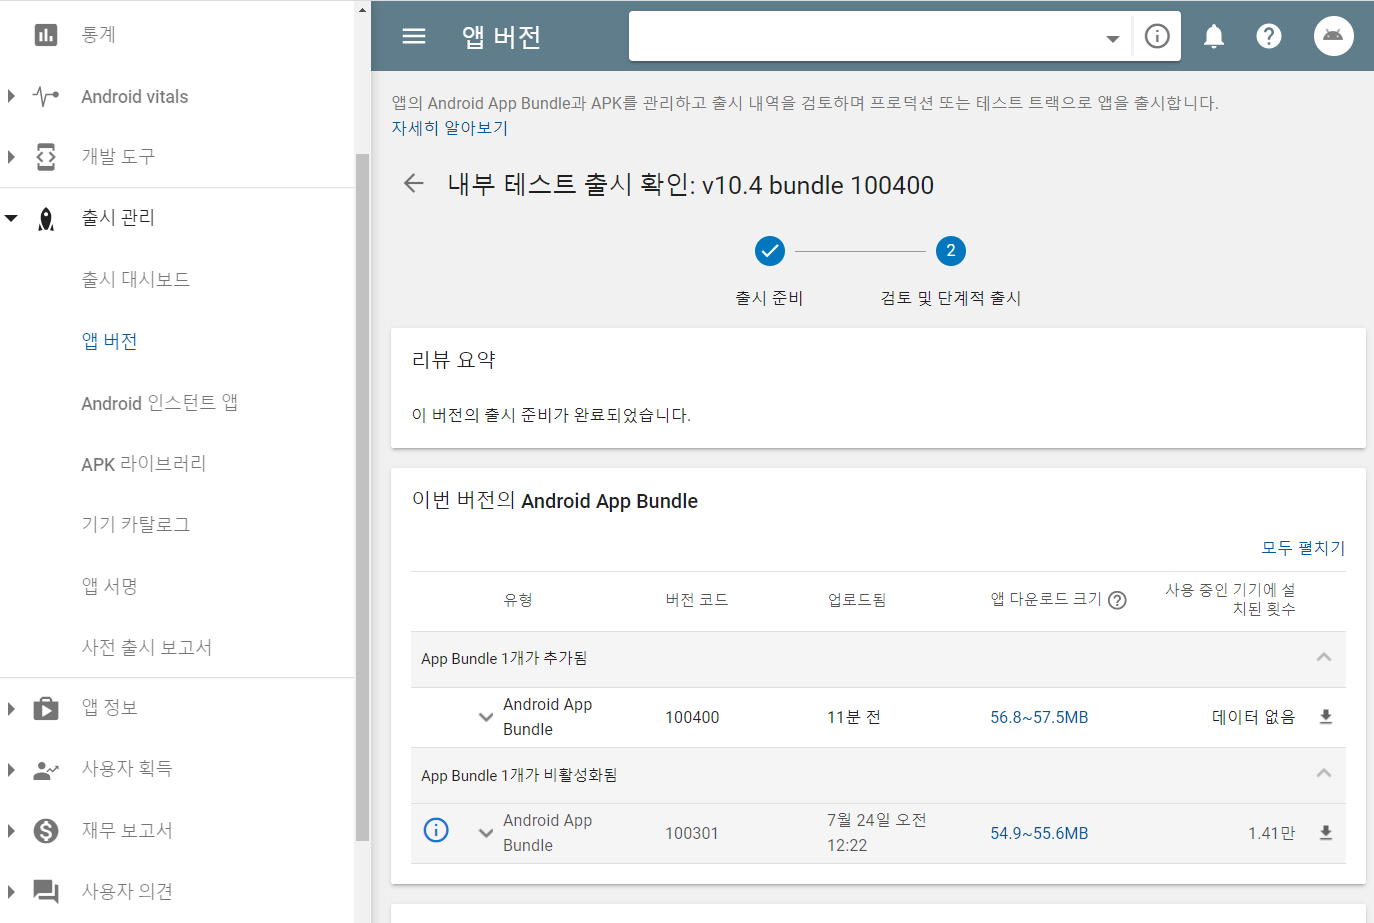The width and height of the screenshot is (1374, 923).
Task: Open the Android account avatar
Action: pos(1333,36)
